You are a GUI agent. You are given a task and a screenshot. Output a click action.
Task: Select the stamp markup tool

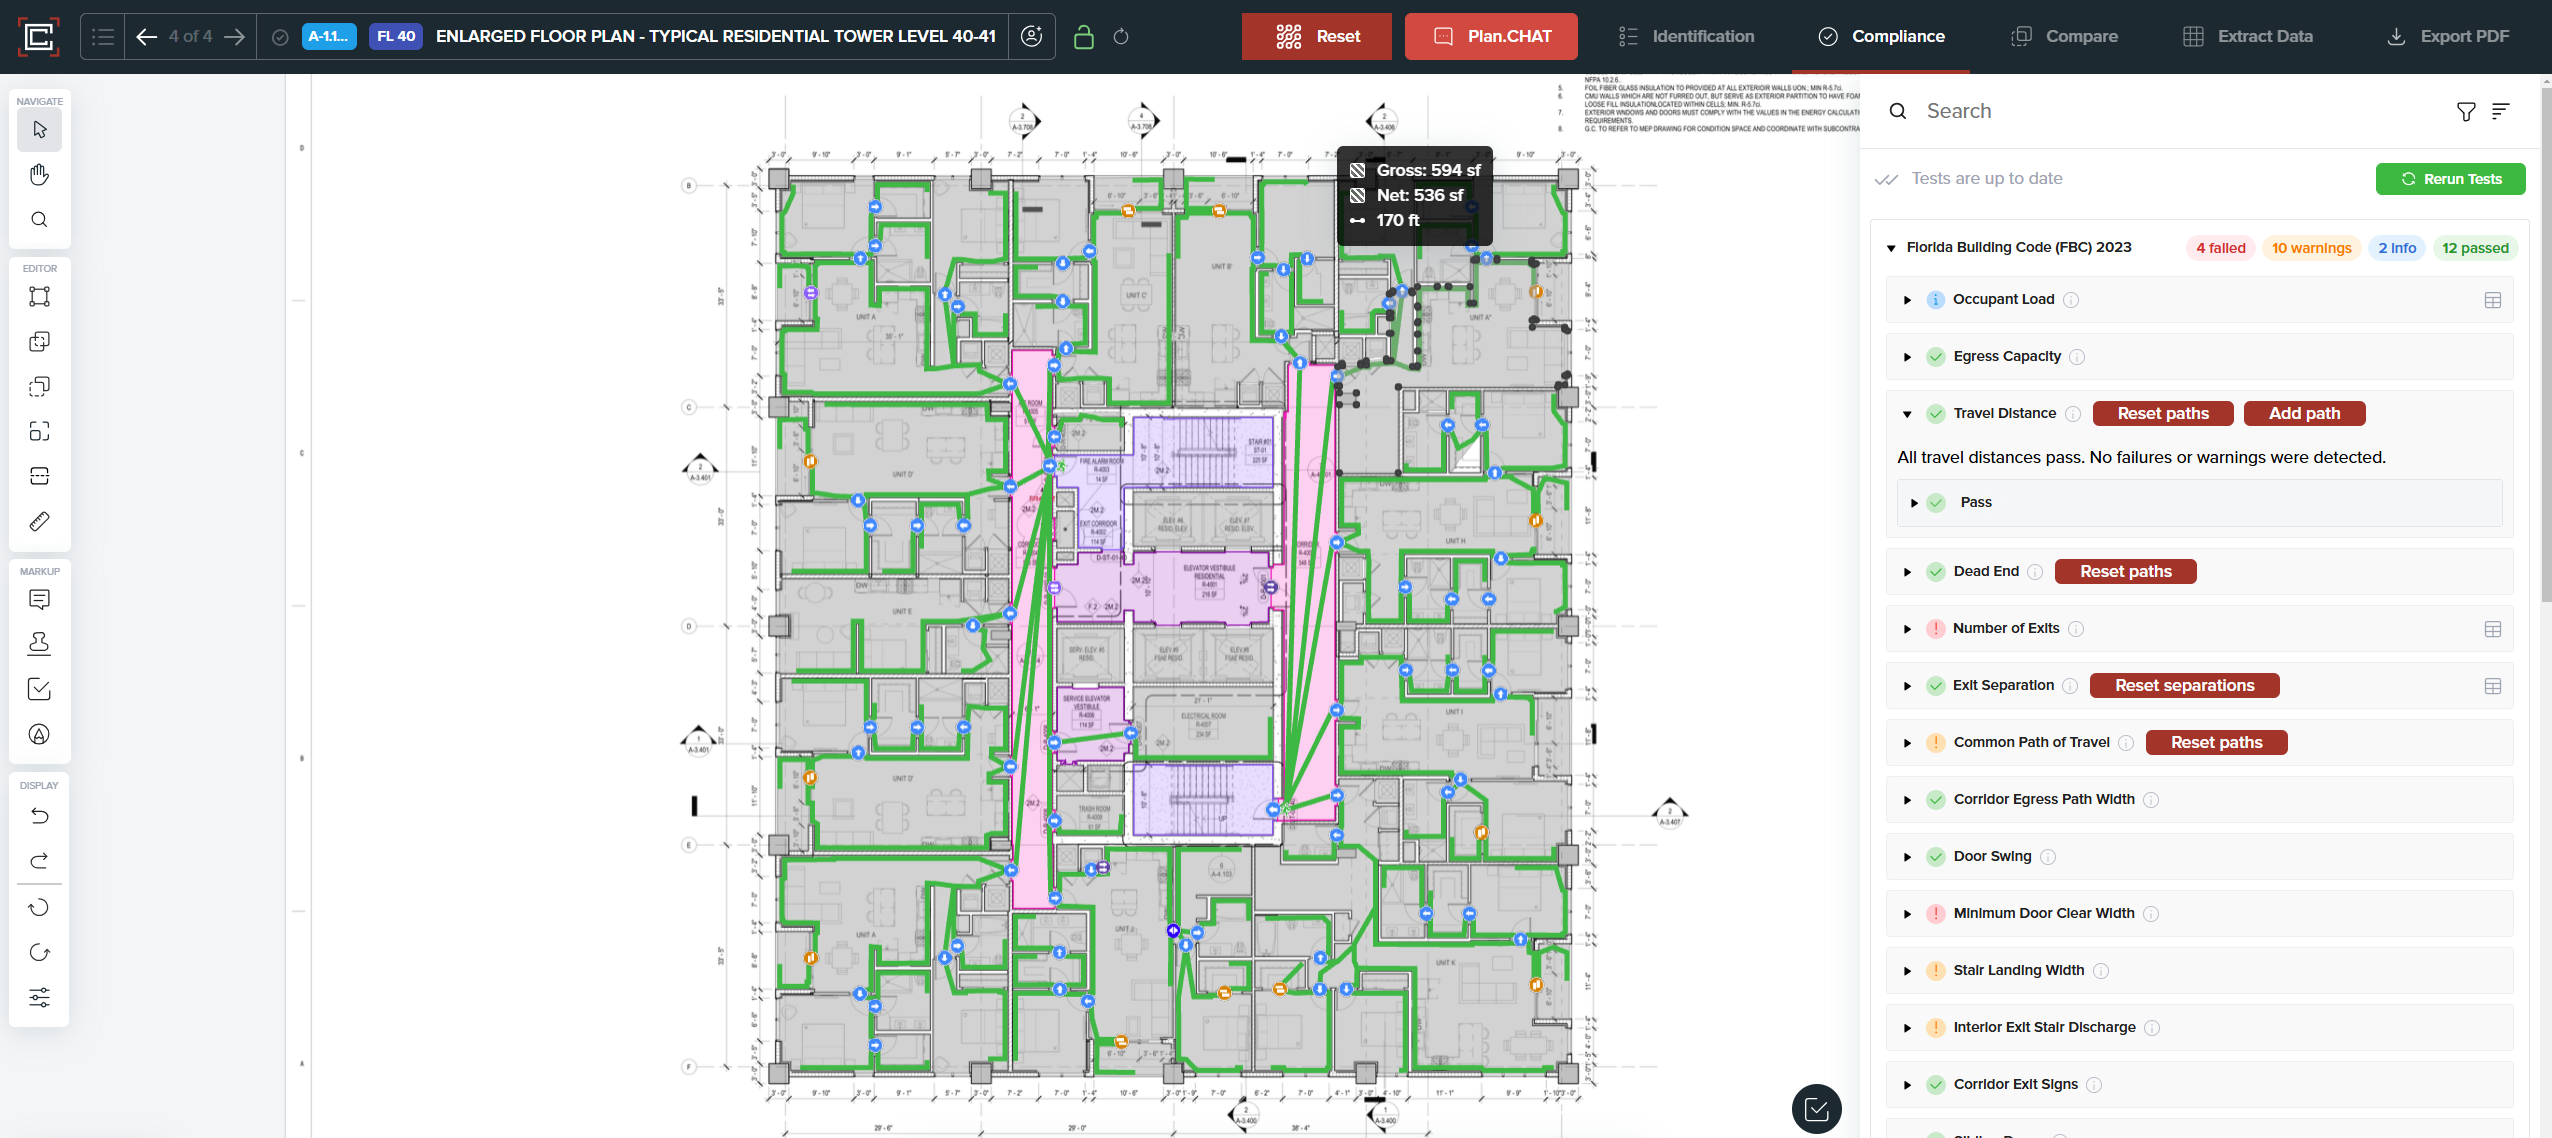(x=39, y=643)
